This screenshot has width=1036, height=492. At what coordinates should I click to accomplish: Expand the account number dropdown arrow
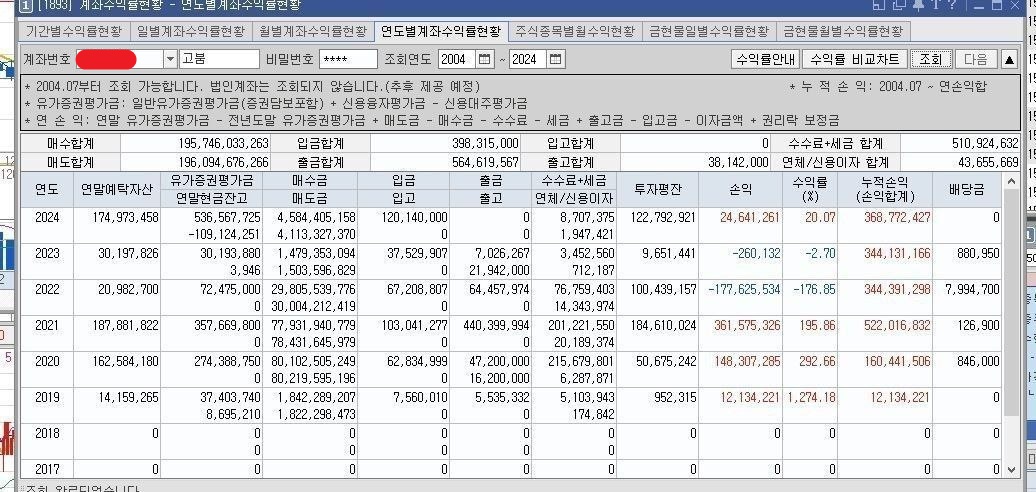click(170, 59)
